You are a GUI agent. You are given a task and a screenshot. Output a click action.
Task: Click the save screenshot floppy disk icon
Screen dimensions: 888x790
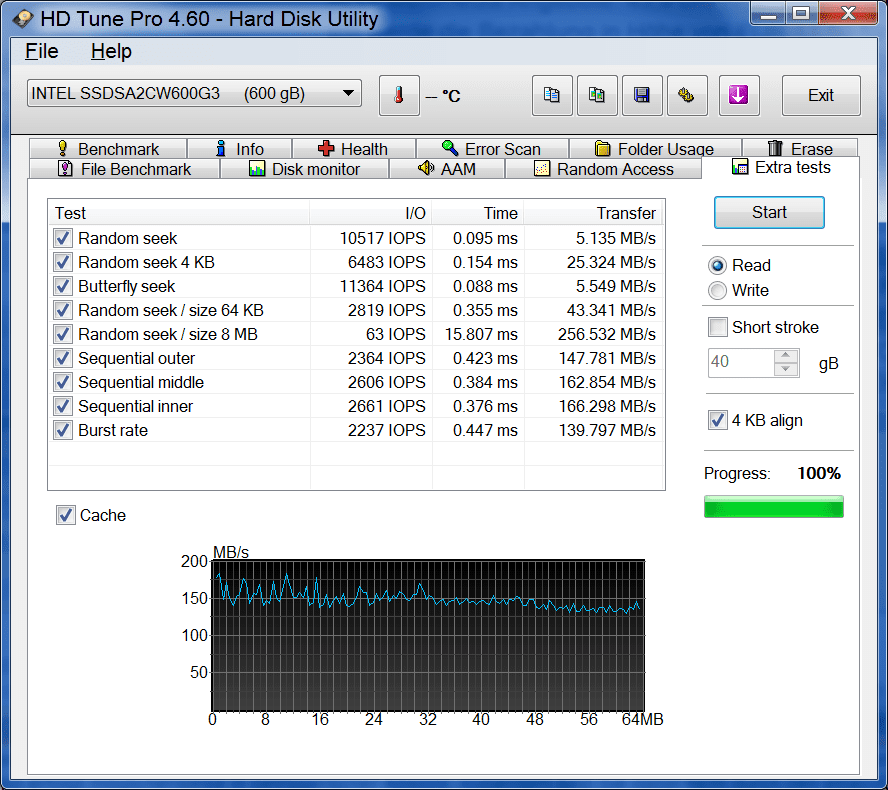click(642, 95)
